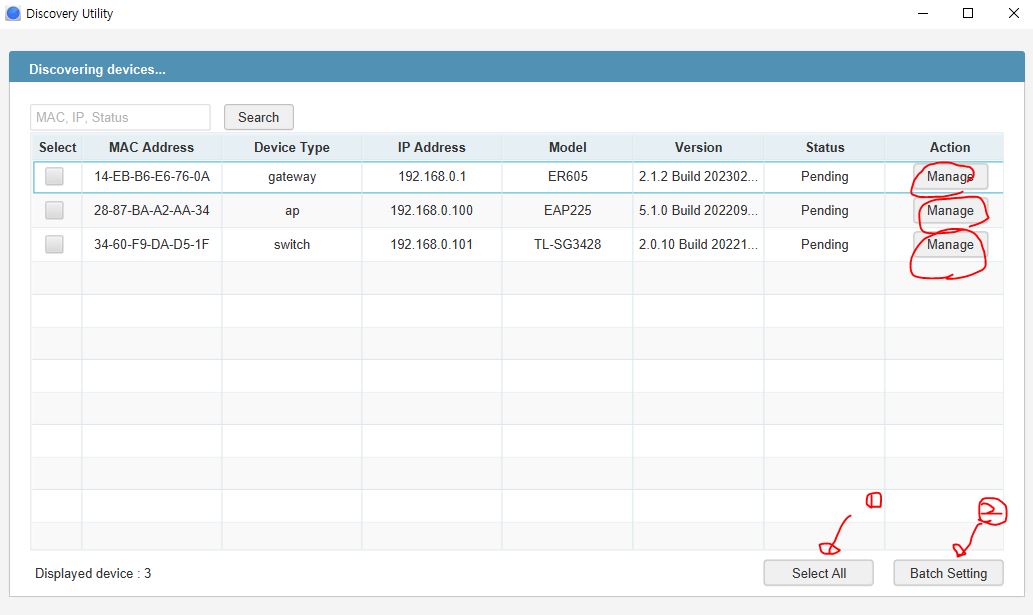Viewport: 1033px width, 615px height.
Task: Click the Discovery Utility app icon in title bar
Action: [x=13, y=13]
